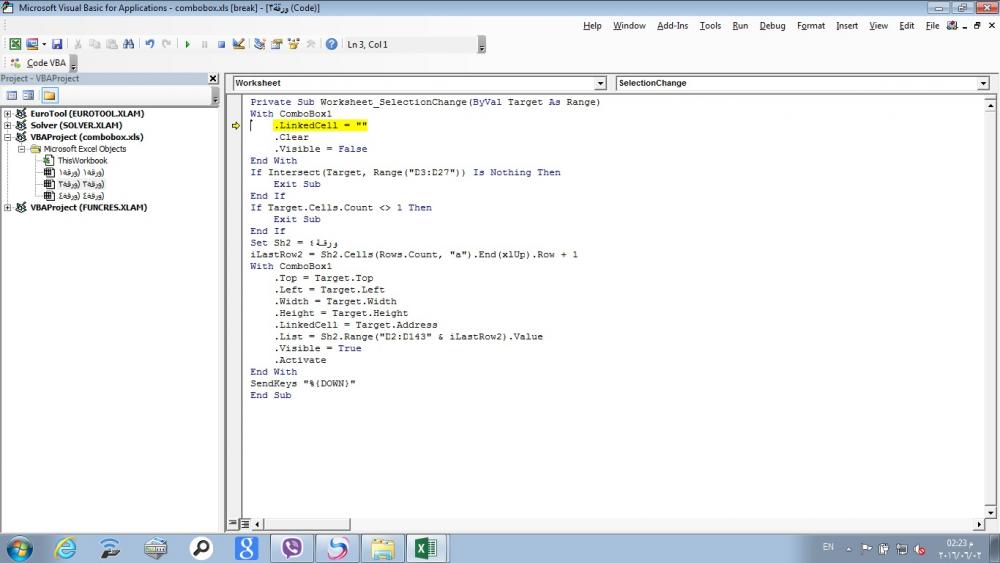
Task: Expand VBAProject (FUNCRES.XLAM) node
Action: click(8, 208)
